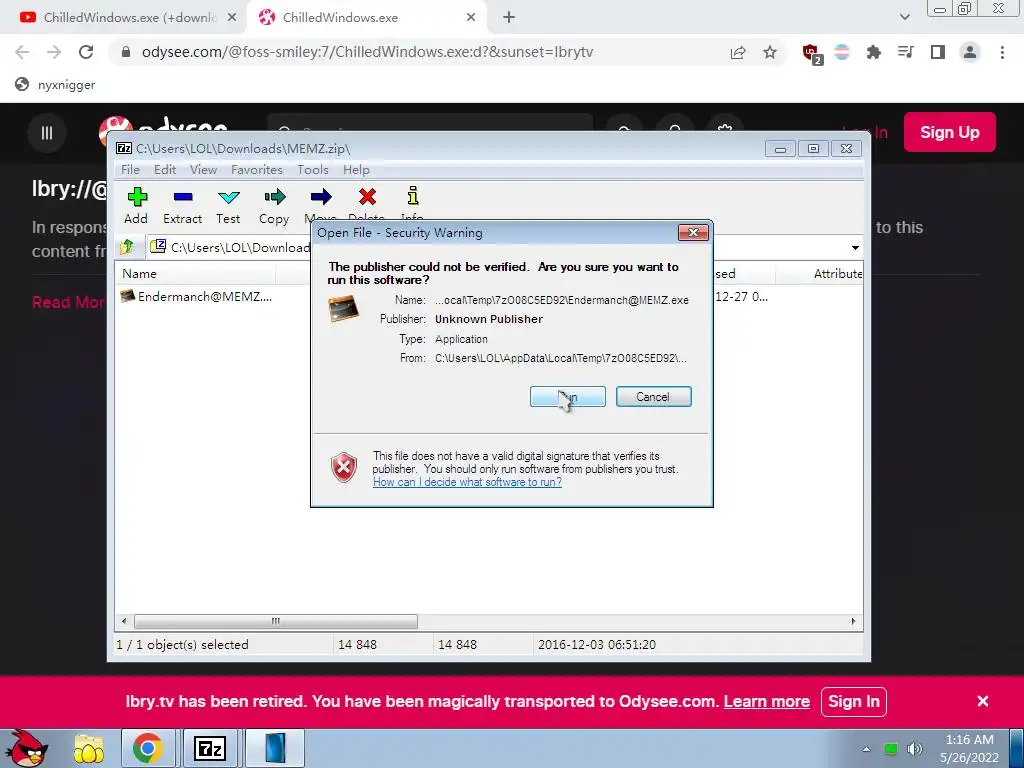
Task: Open the uBlock Origin extension icon
Action: (812, 53)
